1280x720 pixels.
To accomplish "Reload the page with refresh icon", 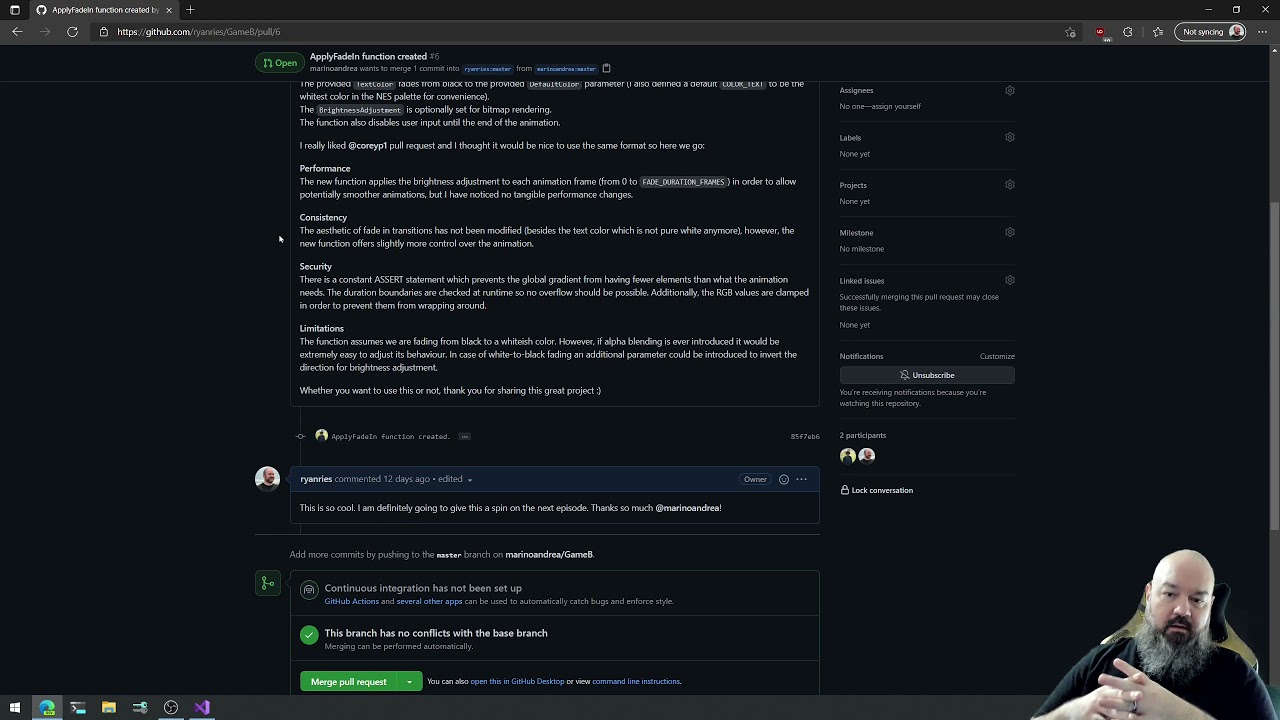I will click(72, 32).
